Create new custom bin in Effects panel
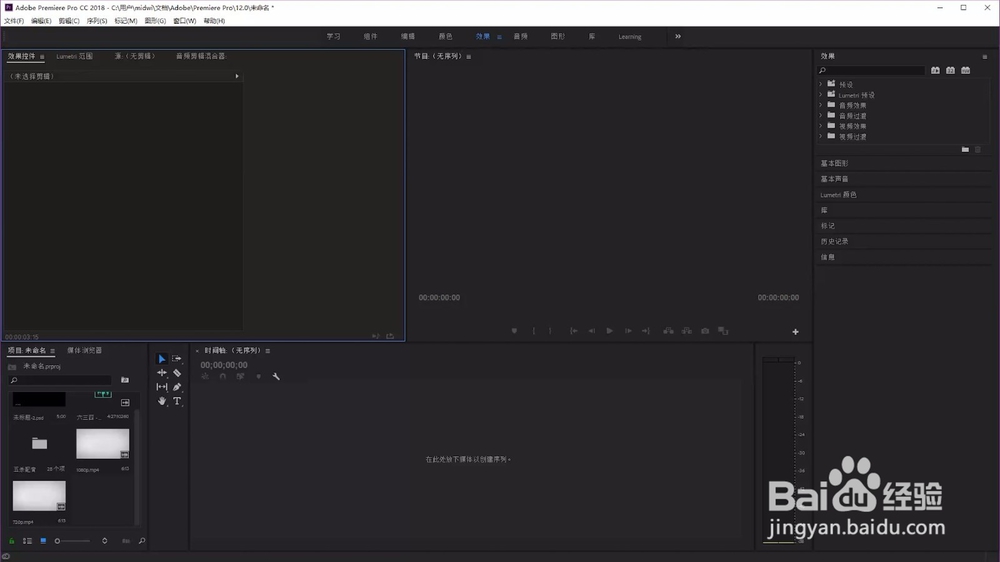 point(965,149)
